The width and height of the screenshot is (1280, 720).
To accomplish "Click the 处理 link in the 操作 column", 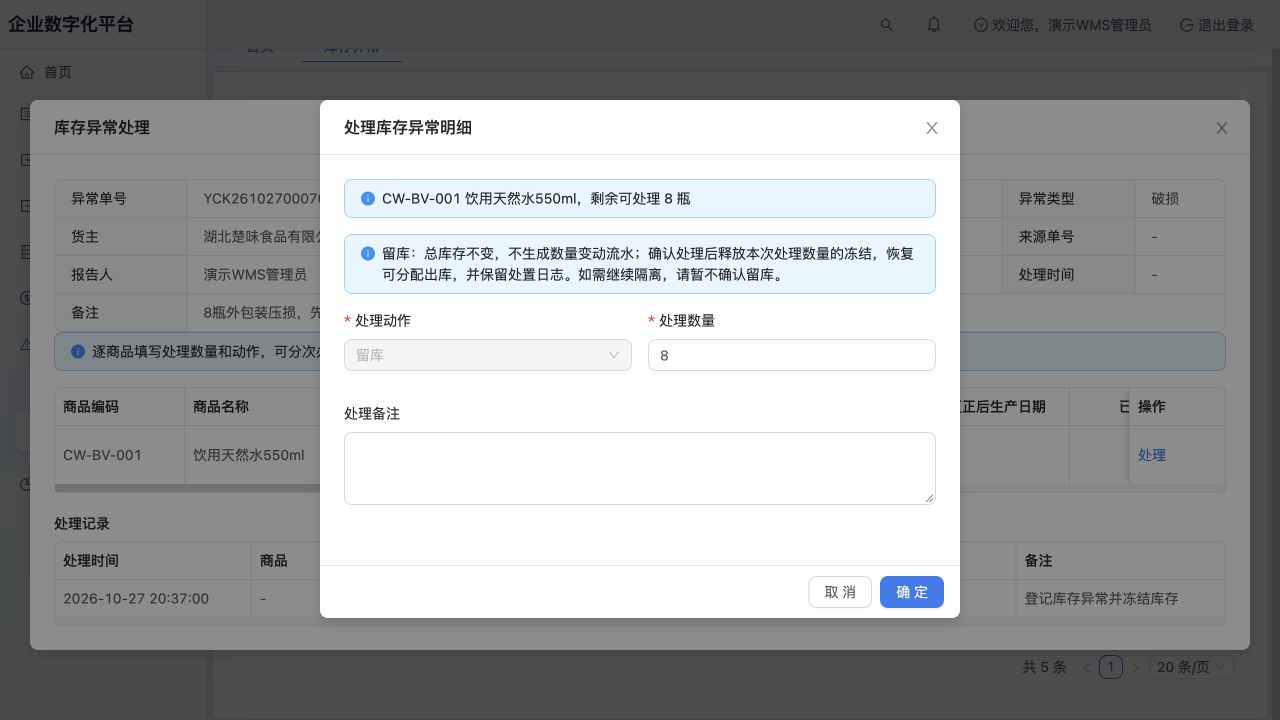I will (x=1152, y=455).
